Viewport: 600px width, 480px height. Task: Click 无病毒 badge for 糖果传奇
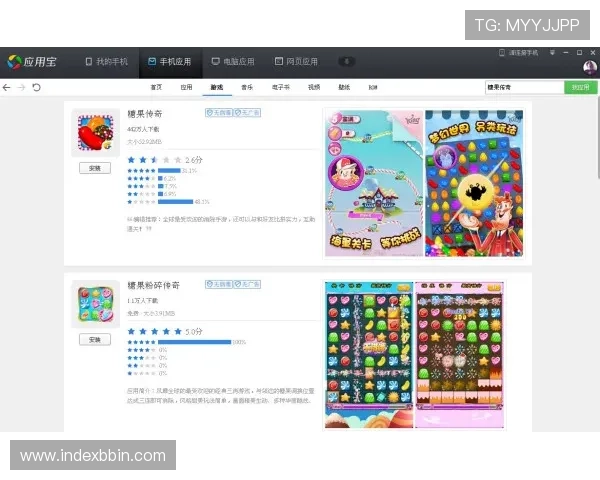coord(219,113)
